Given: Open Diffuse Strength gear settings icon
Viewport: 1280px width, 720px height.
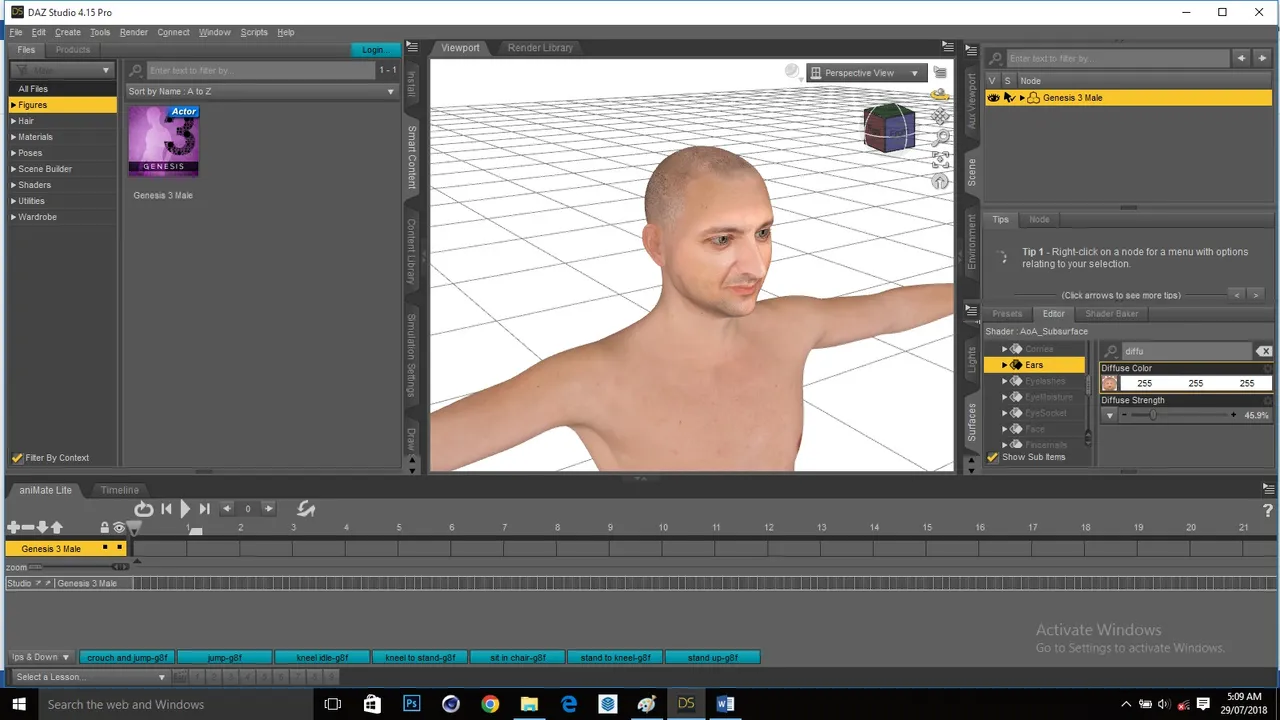Looking at the screenshot, I should pos(1268,400).
